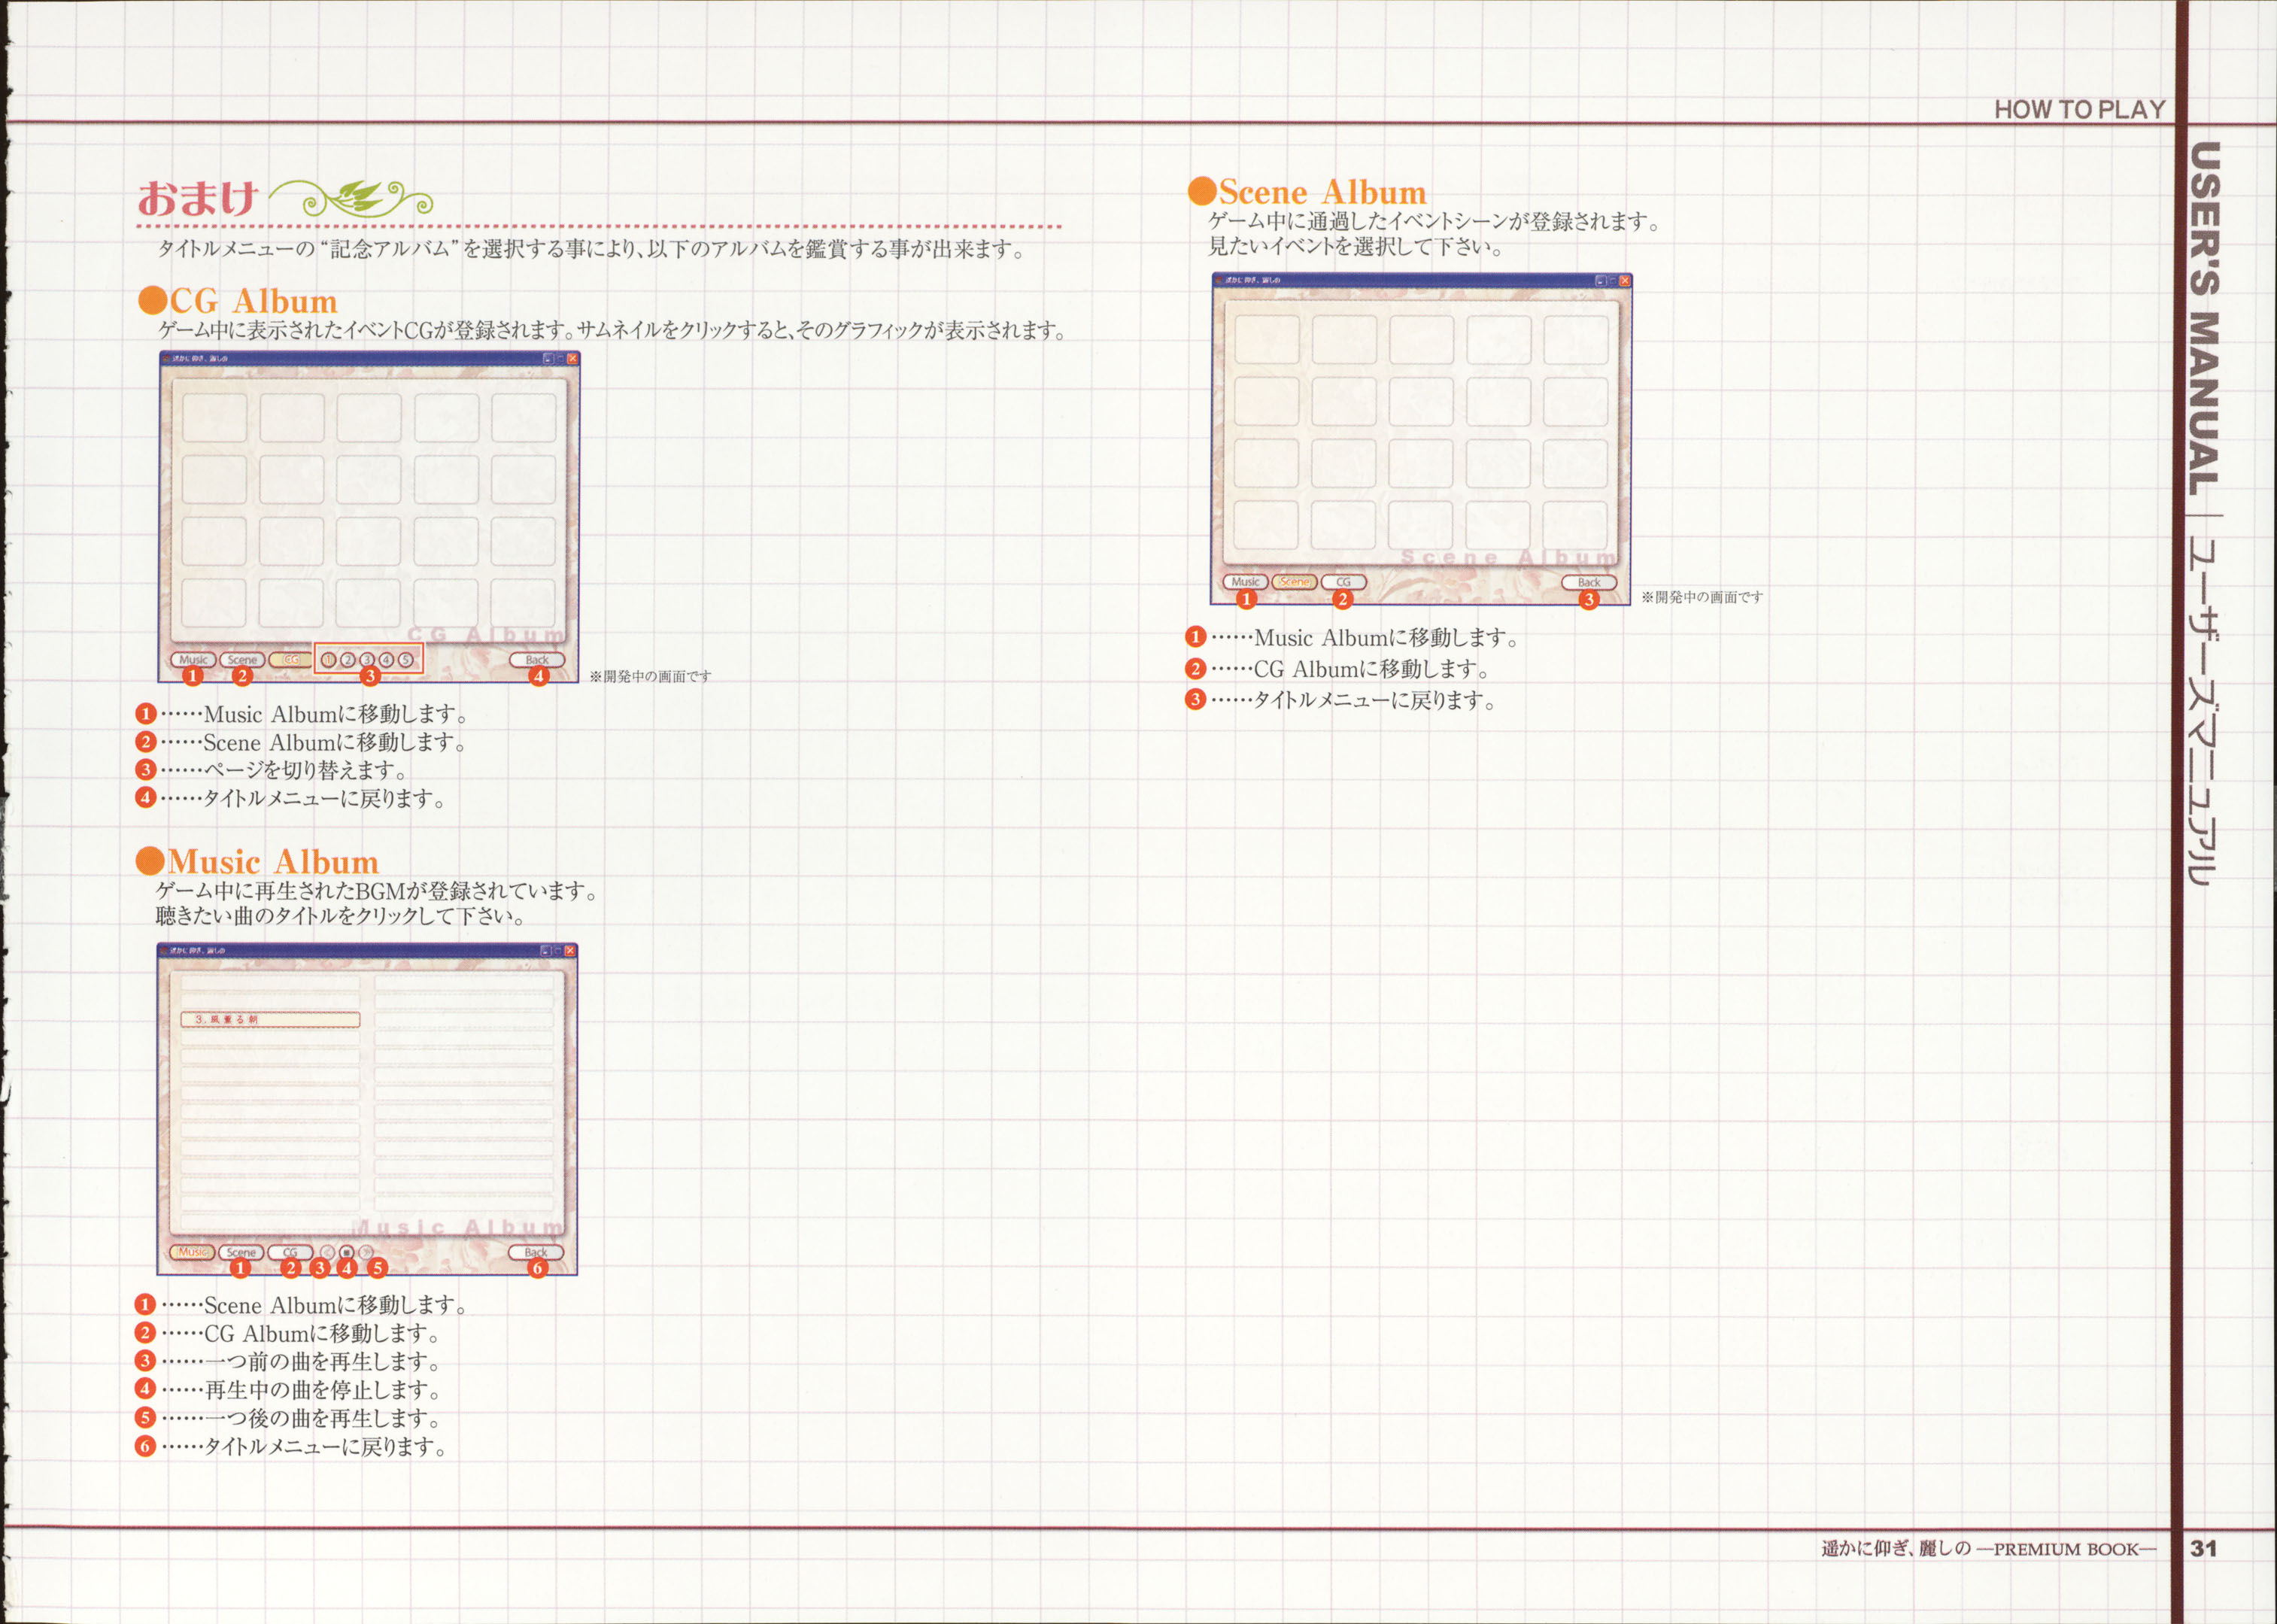Go to page 4 of CG Album

click(387, 660)
